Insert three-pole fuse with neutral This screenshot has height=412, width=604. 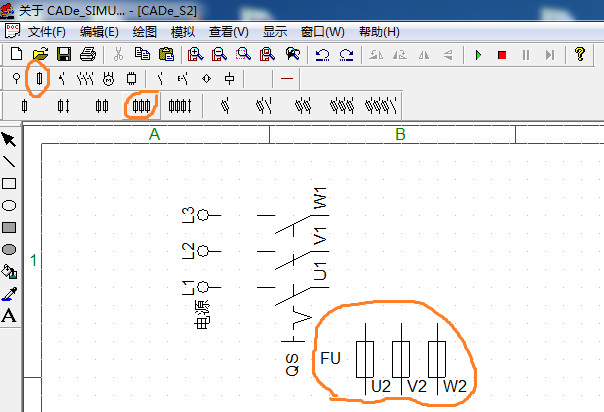click(180, 106)
